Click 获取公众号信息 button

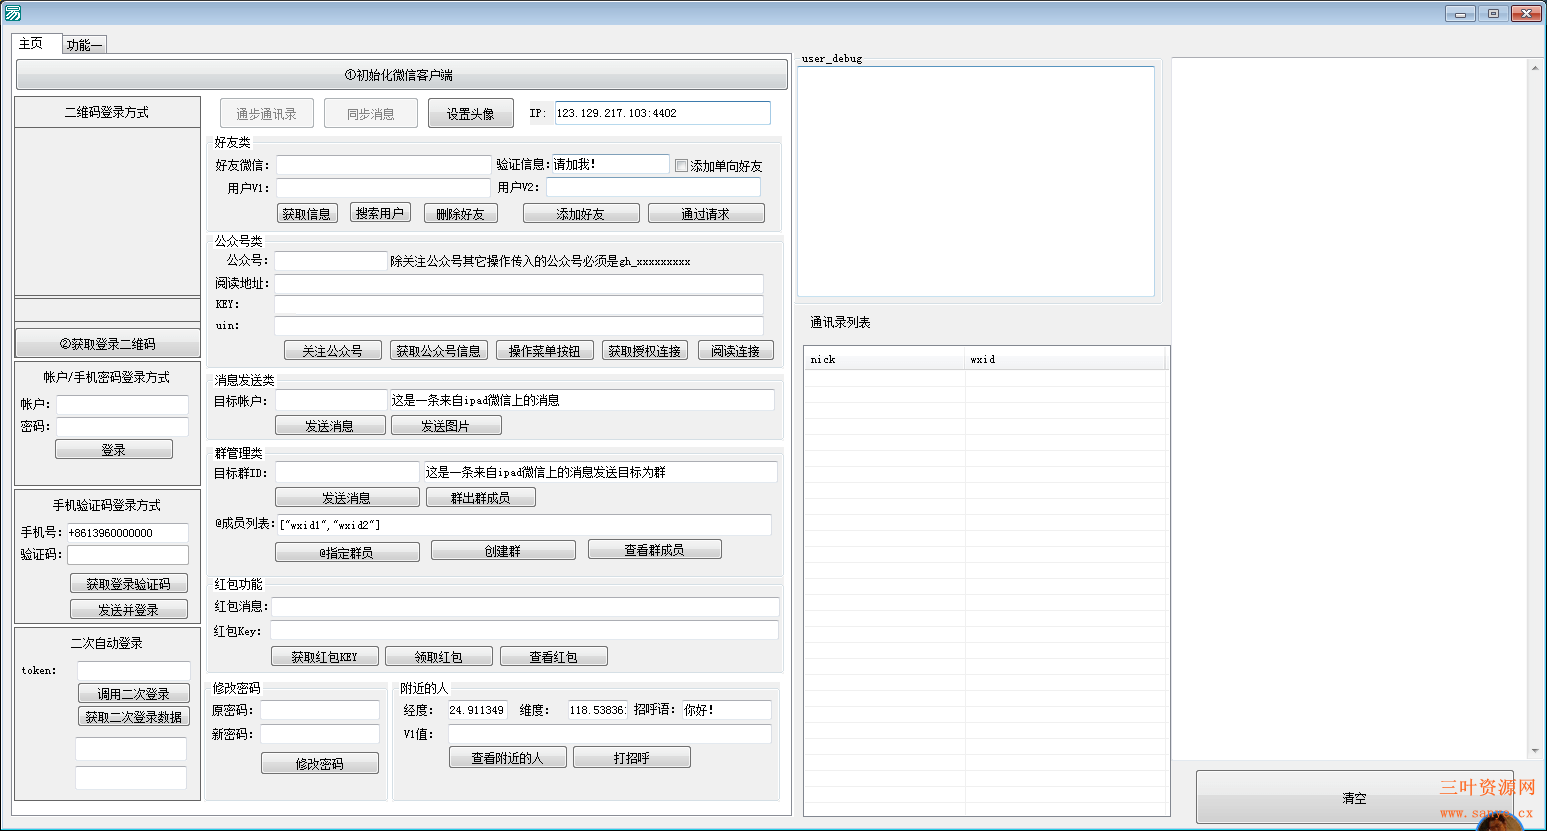point(438,350)
